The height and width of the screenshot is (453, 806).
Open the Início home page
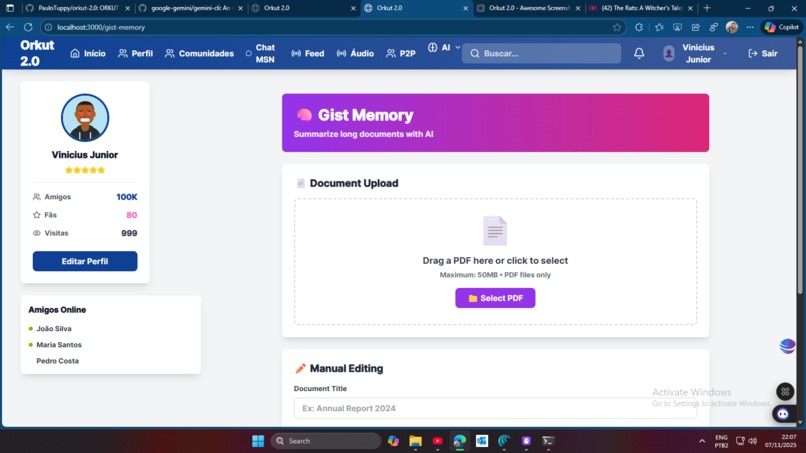pyautogui.click(x=88, y=53)
